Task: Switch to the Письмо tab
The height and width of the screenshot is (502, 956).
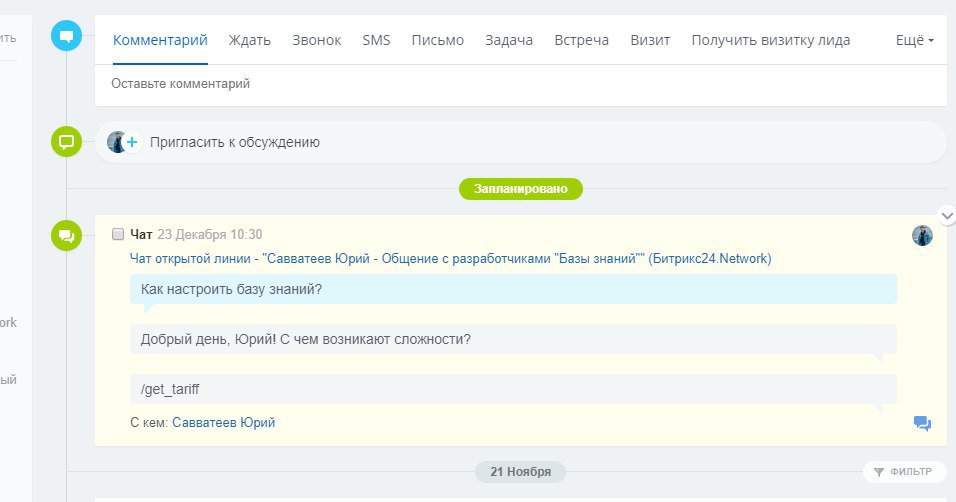Action: [438, 40]
